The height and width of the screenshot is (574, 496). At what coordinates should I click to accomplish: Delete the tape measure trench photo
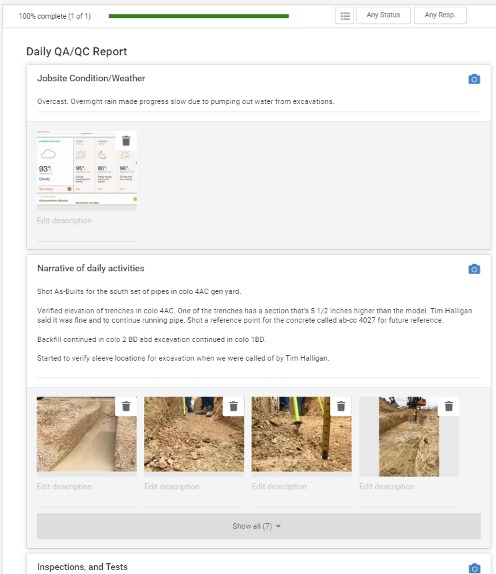coord(341,406)
